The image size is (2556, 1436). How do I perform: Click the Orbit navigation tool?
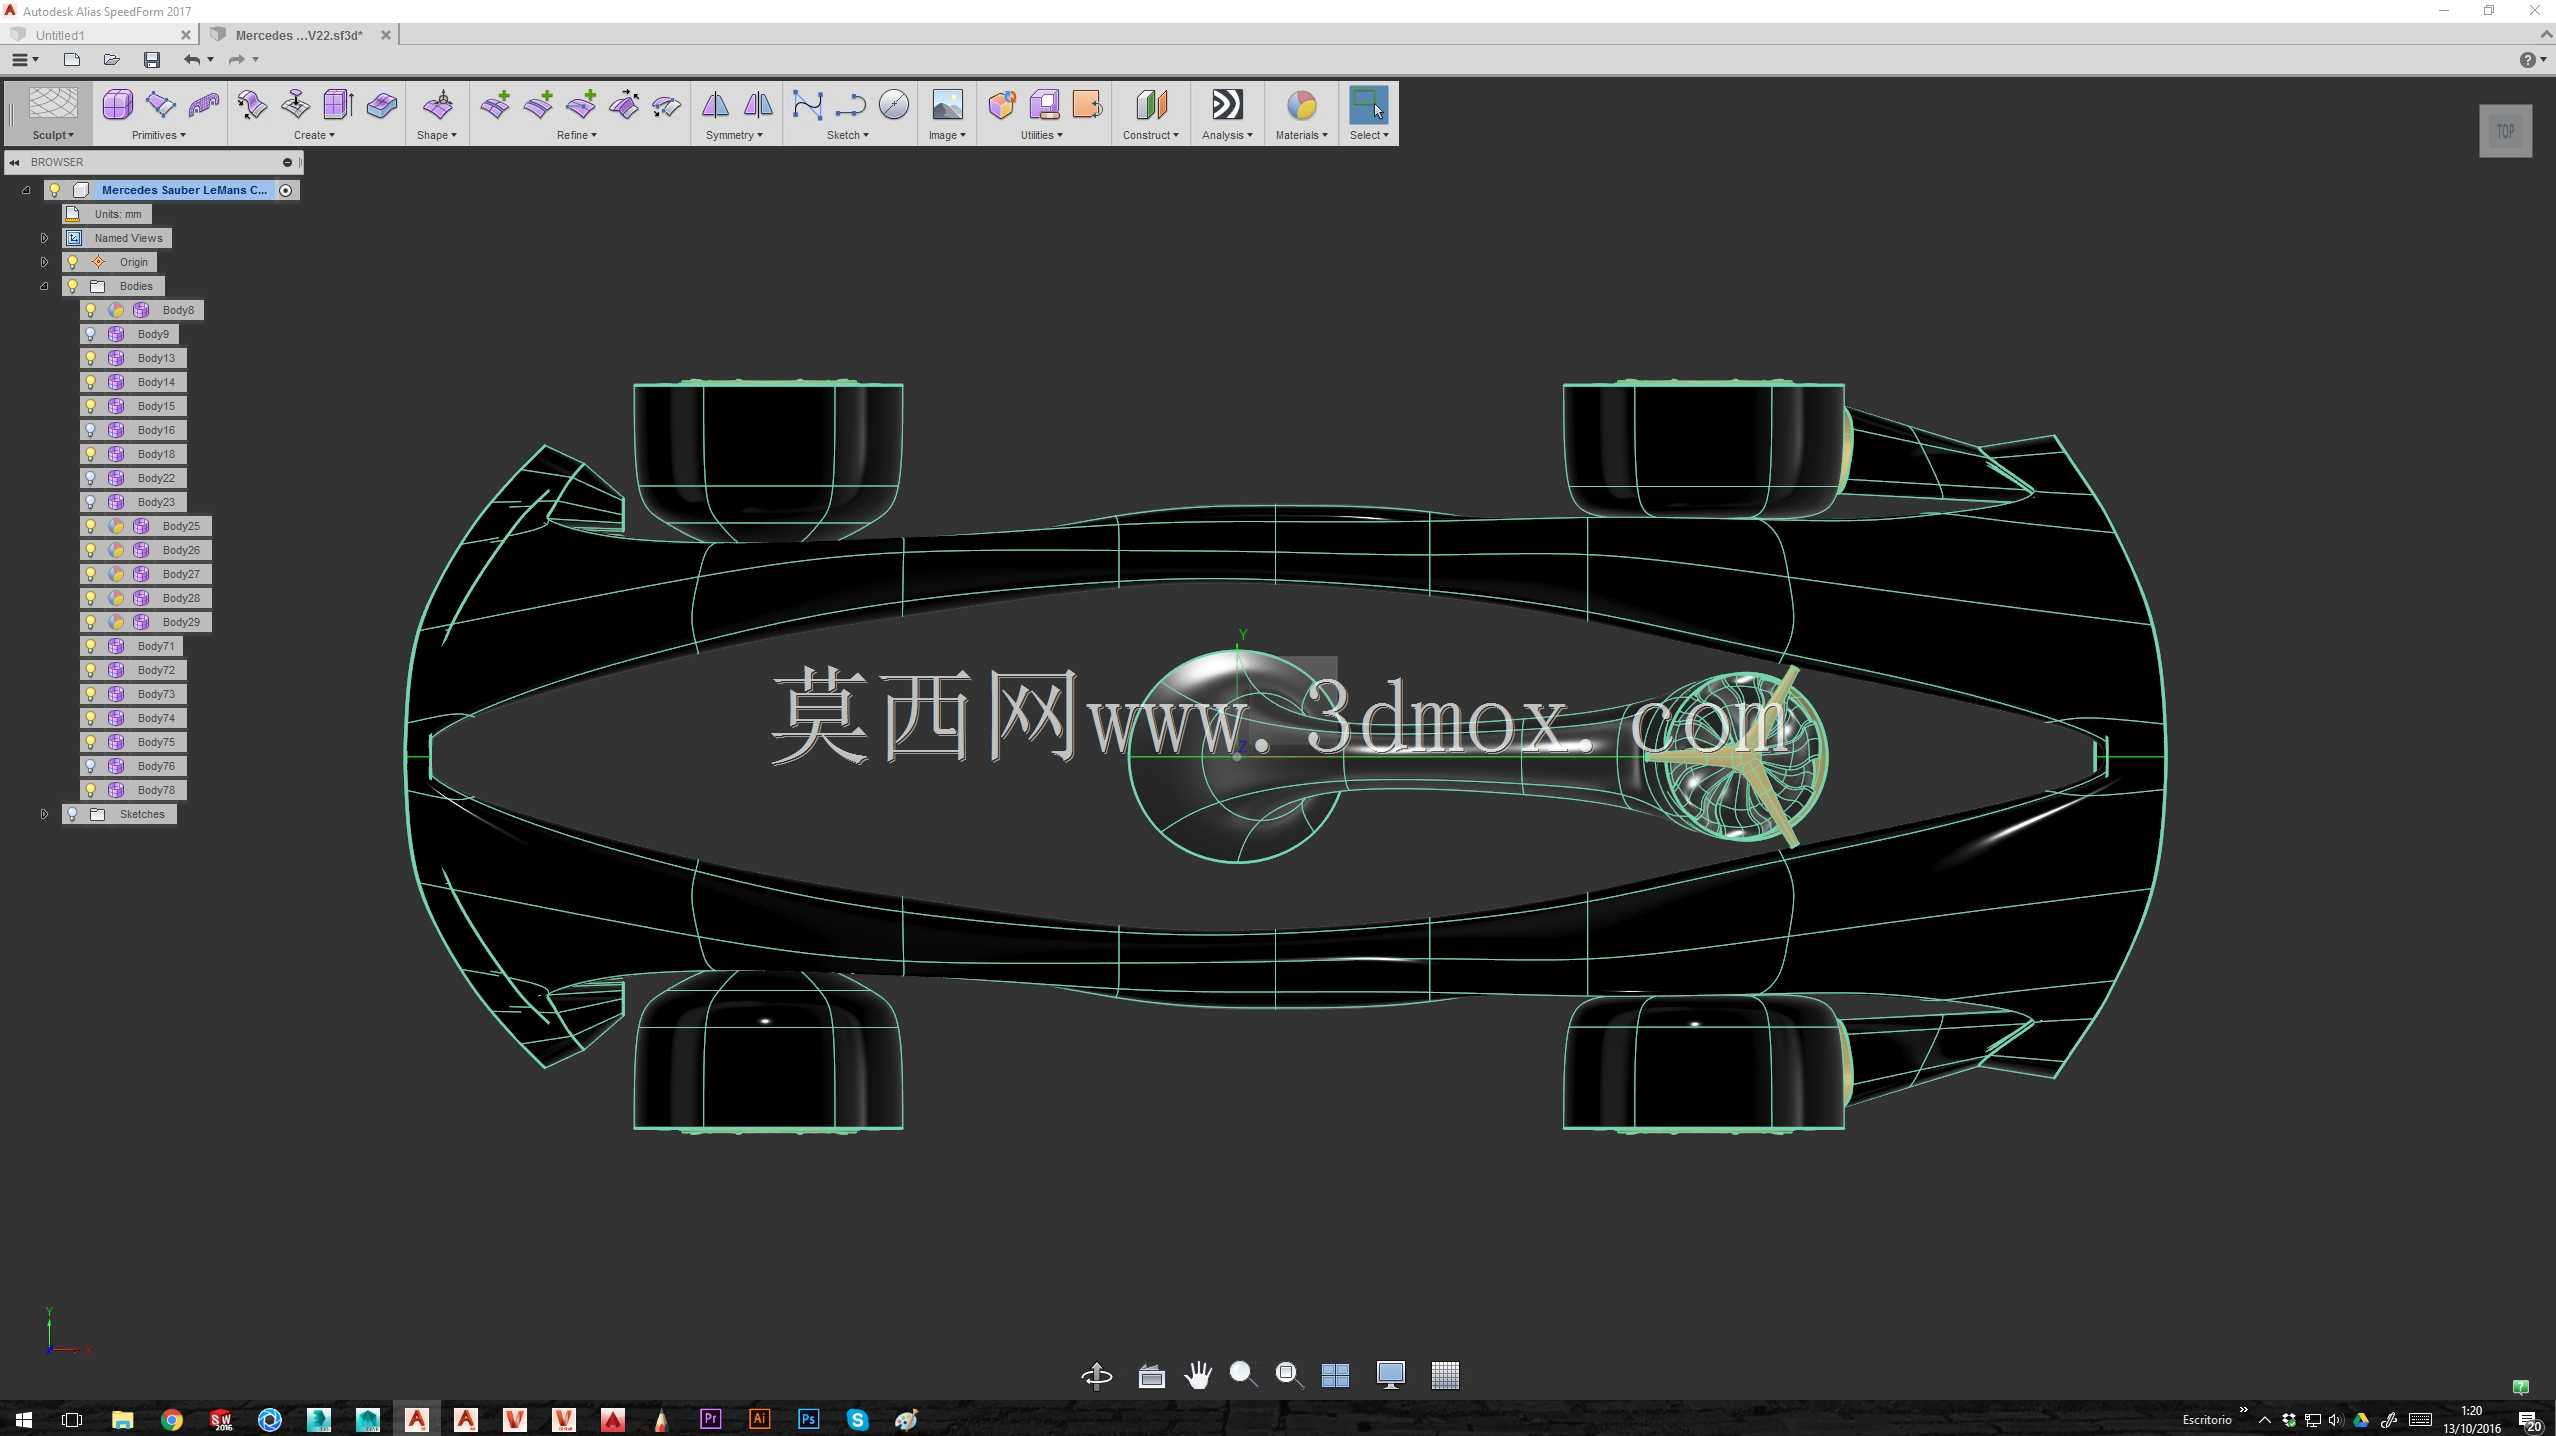pyautogui.click(x=1097, y=1376)
